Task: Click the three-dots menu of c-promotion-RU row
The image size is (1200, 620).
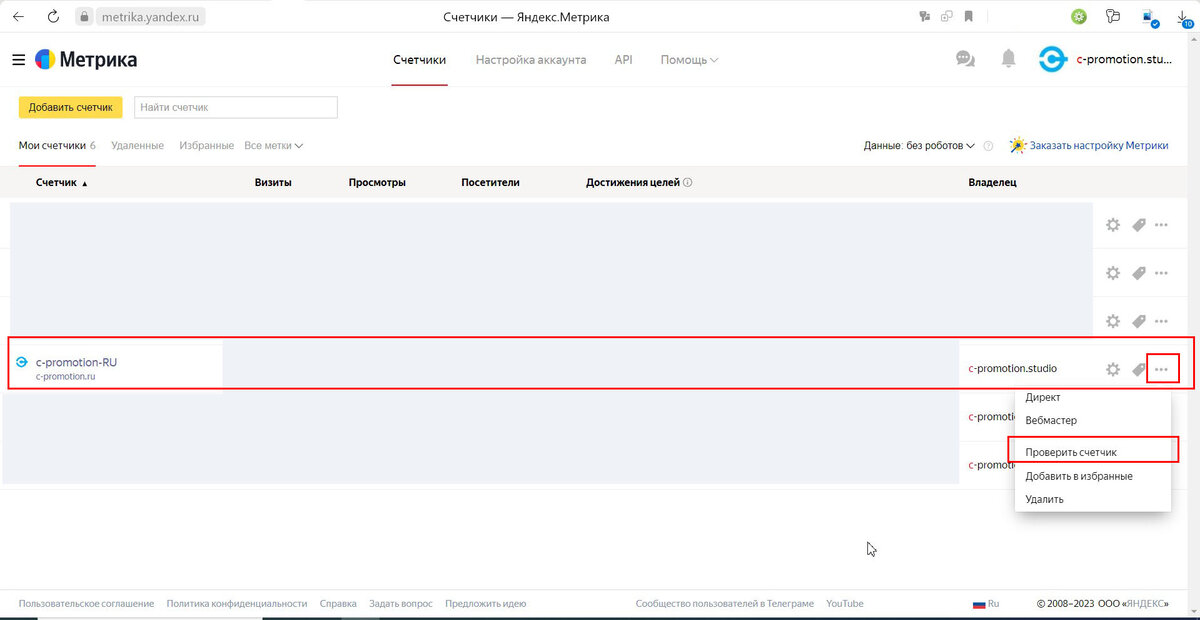Action: pyautogui.click(x=1162, y=369)
